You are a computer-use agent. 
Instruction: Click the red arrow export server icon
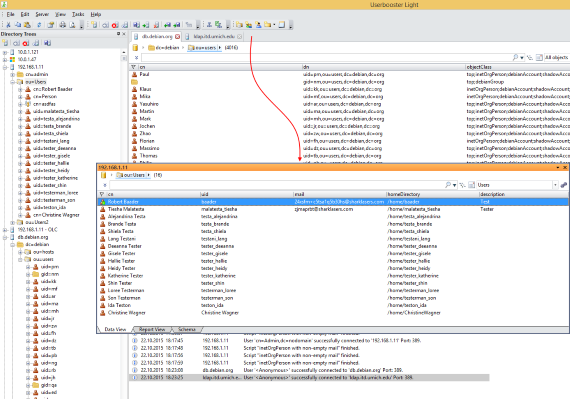click(156, 25)
